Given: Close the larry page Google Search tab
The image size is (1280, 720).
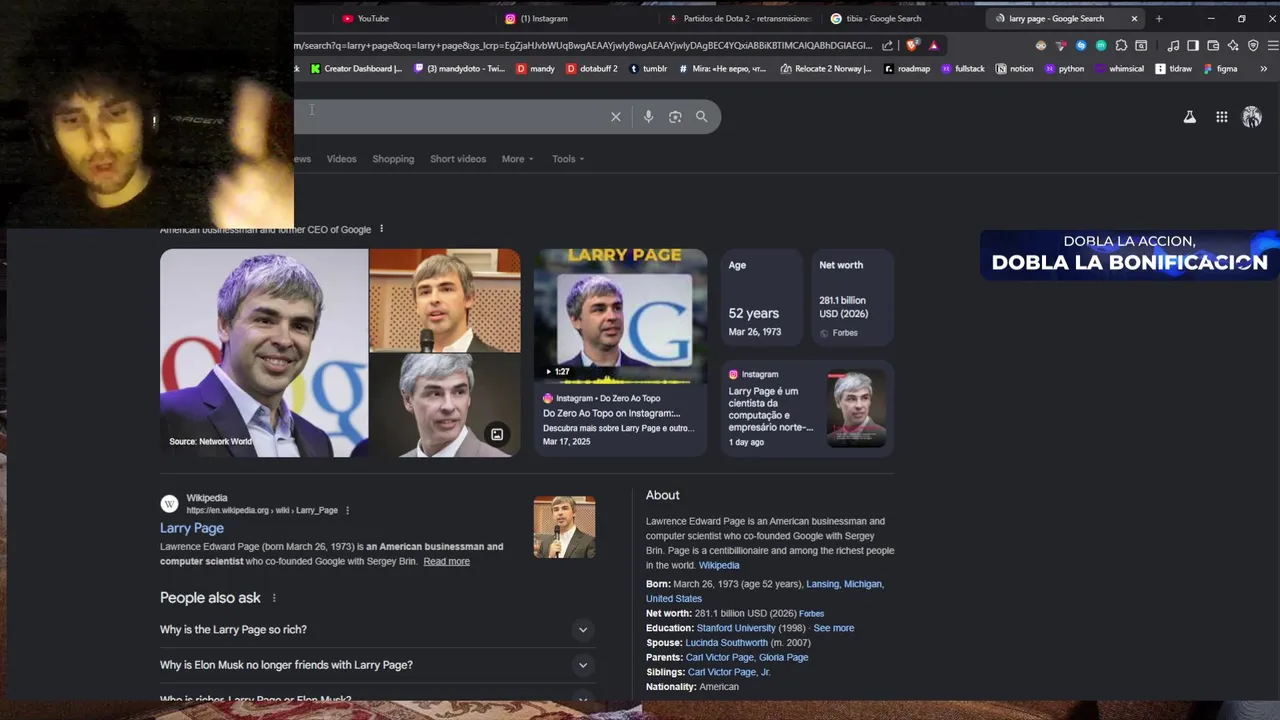Looking at the screenshot, I should 1134,18.
